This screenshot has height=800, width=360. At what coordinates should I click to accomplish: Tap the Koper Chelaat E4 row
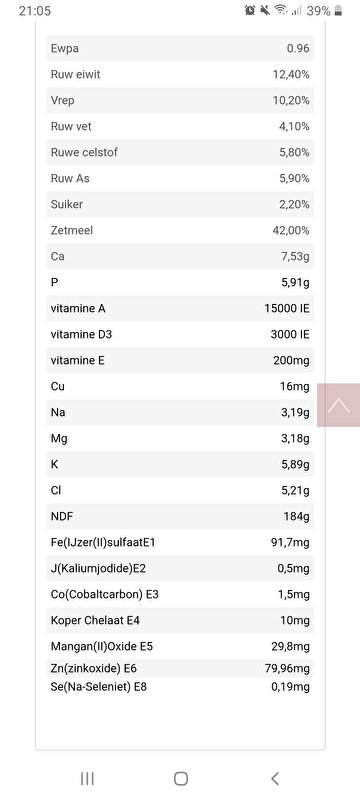tap(180, 620)
